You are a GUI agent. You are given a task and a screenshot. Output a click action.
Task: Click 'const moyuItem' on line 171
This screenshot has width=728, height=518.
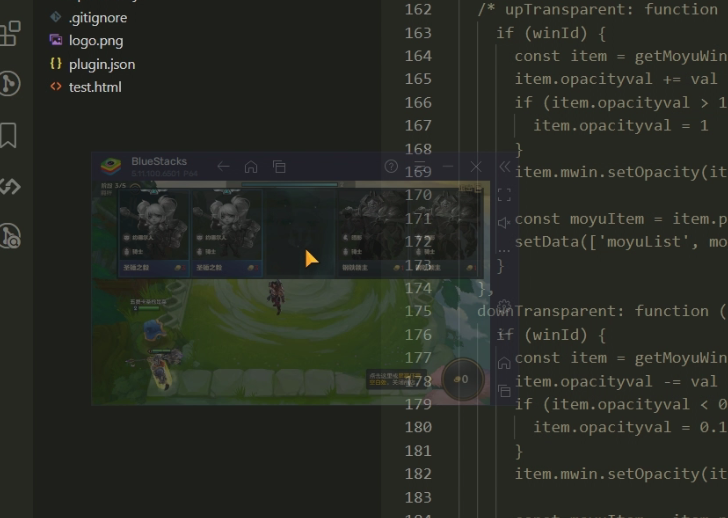tap(579, 219)
